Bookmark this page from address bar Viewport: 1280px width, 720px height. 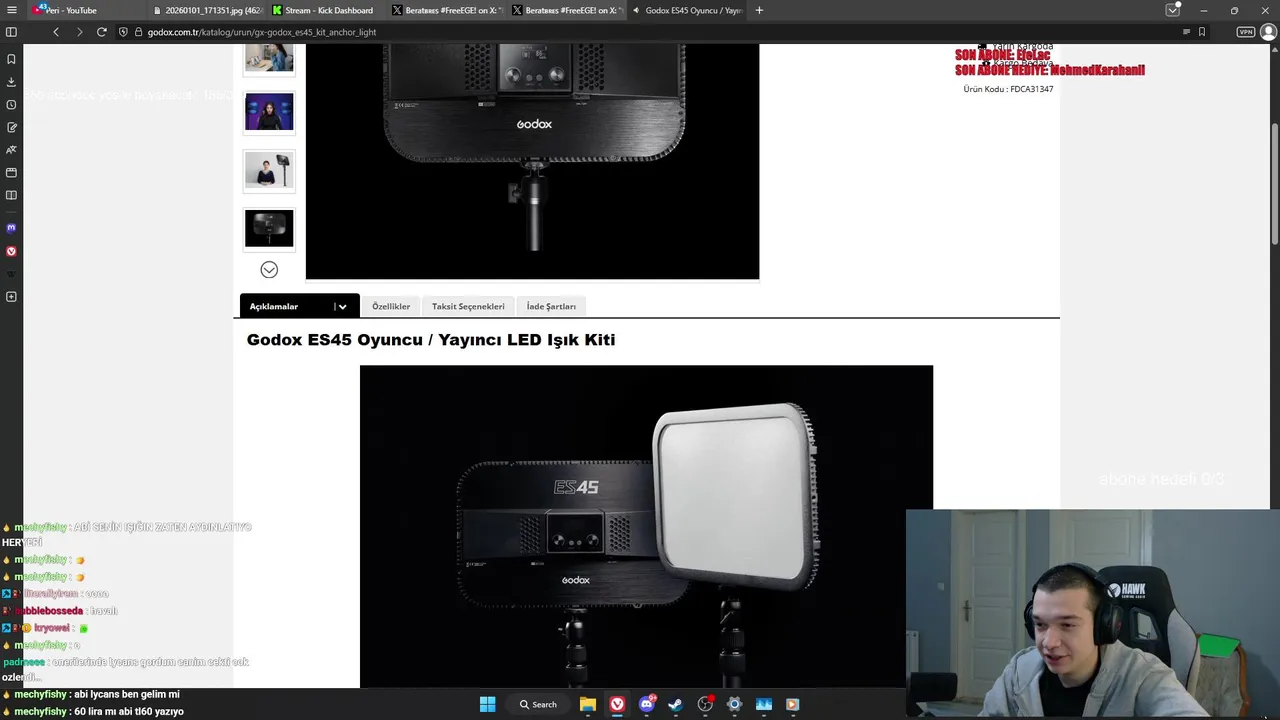(x=1202, y=32)
